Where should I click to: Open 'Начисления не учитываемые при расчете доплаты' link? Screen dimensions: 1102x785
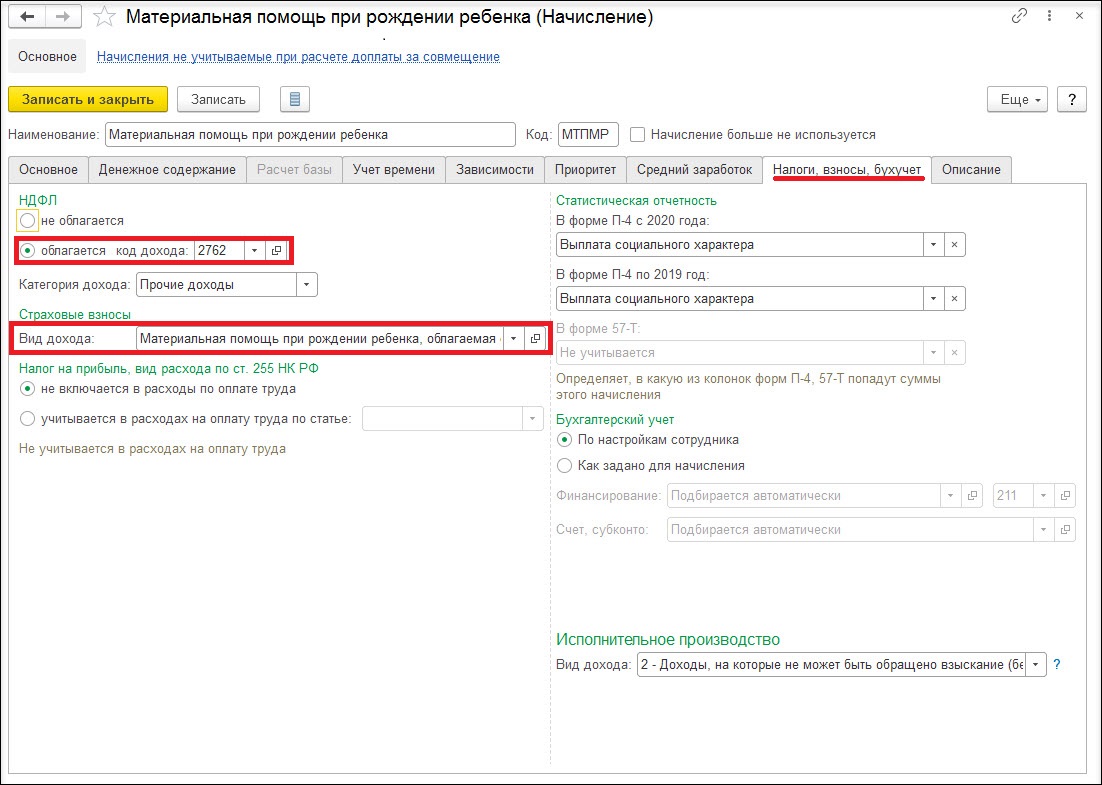coord(299,57)
